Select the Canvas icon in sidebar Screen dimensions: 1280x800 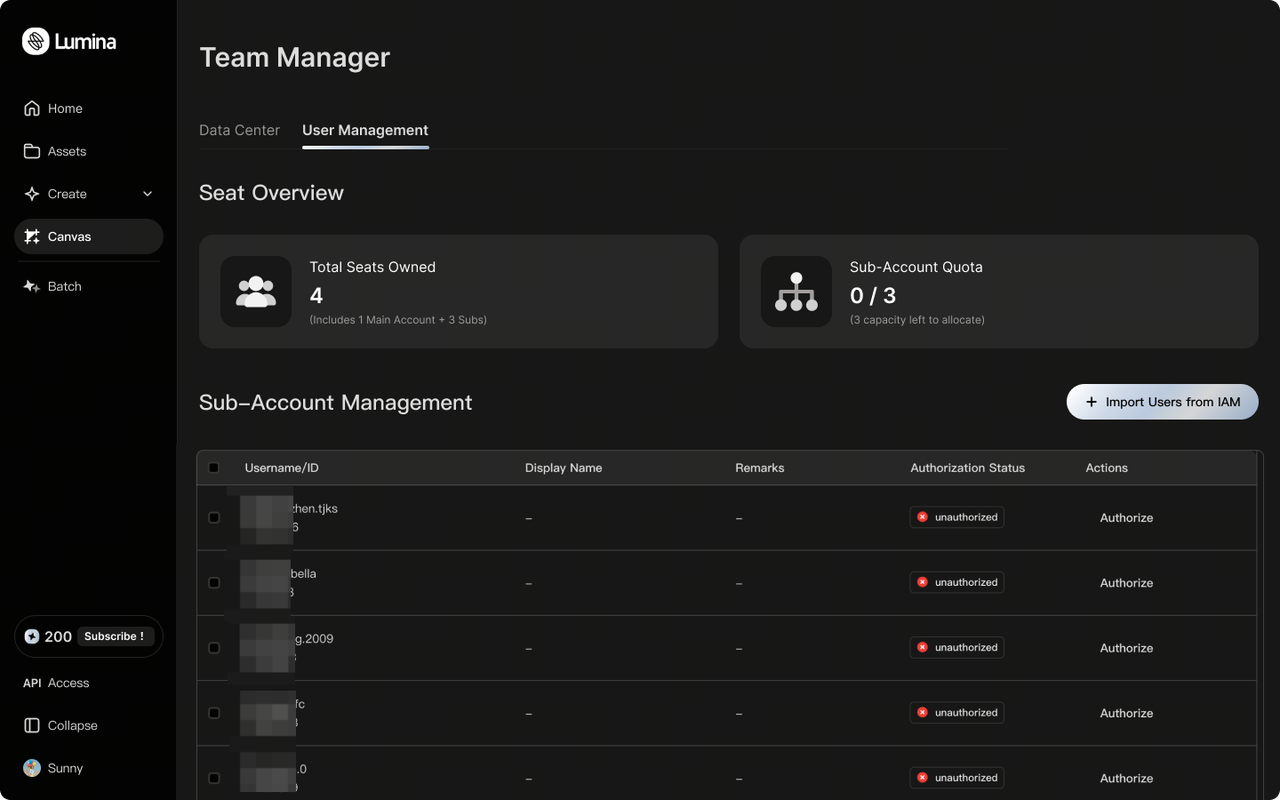[32, 237]
